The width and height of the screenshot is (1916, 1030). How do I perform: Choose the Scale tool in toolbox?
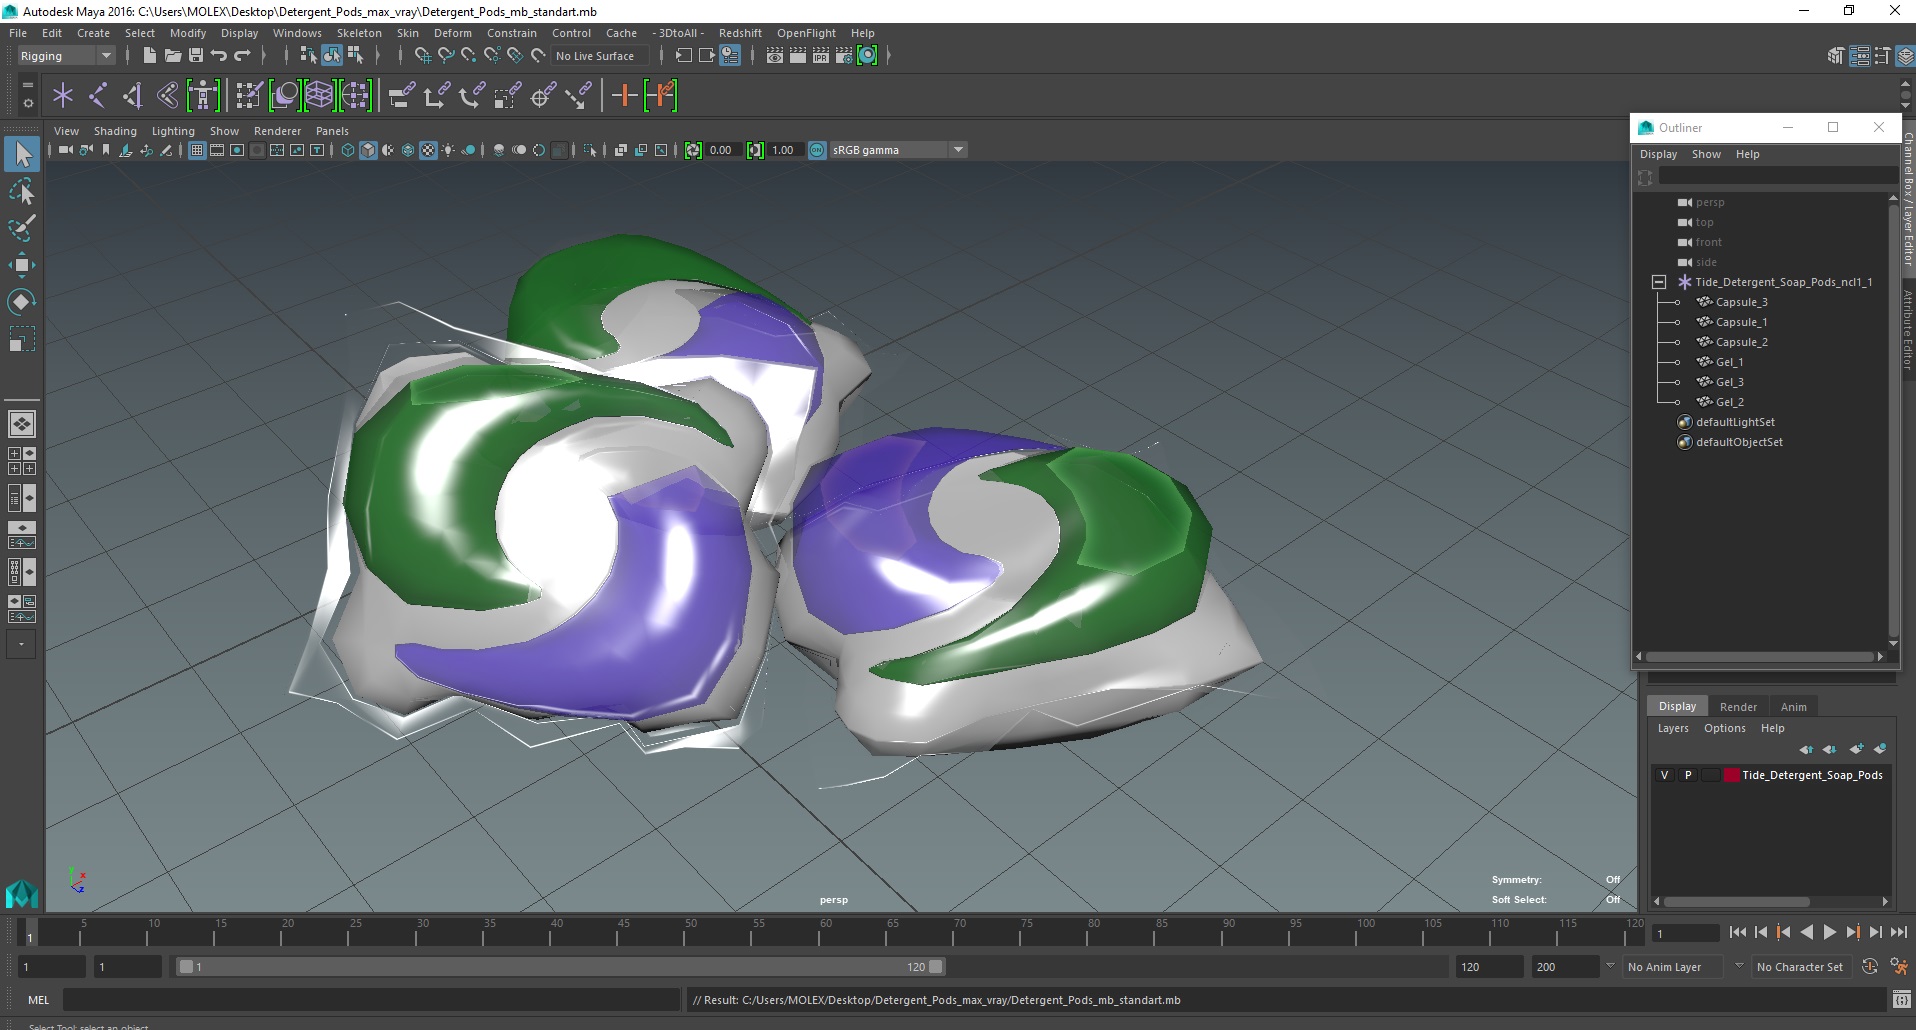22,339
